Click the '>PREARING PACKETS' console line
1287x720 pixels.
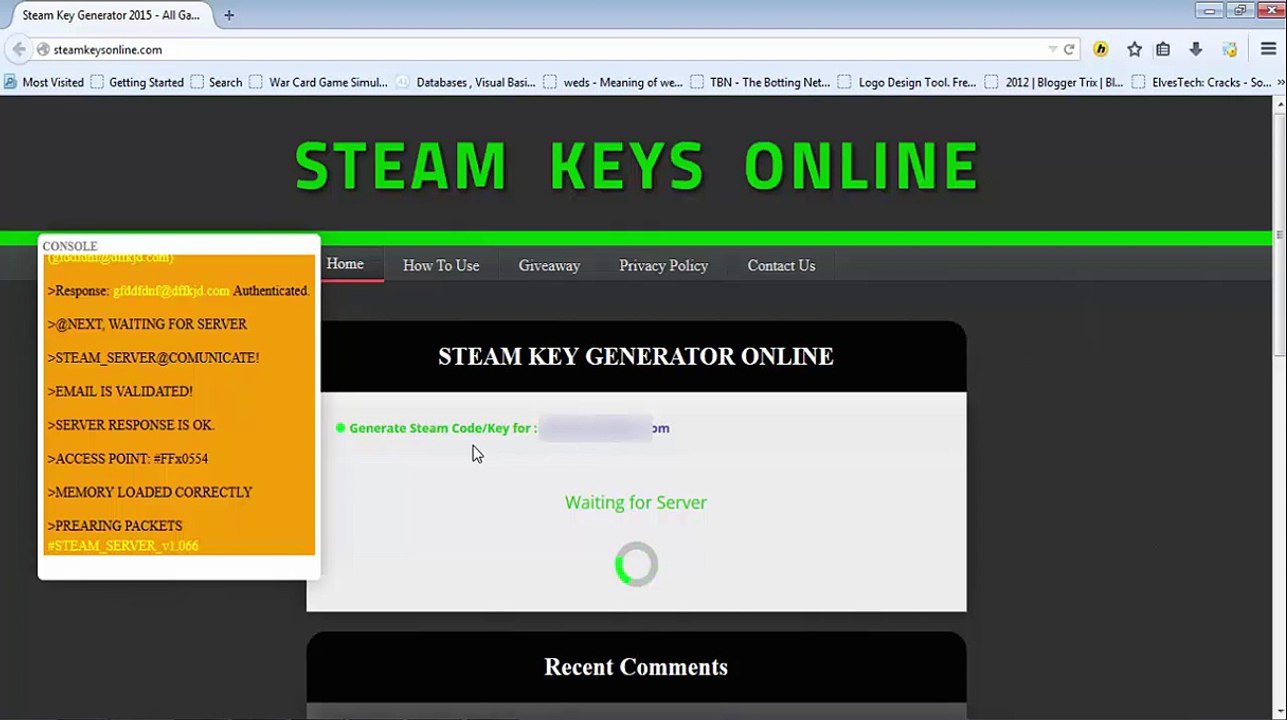115,525
